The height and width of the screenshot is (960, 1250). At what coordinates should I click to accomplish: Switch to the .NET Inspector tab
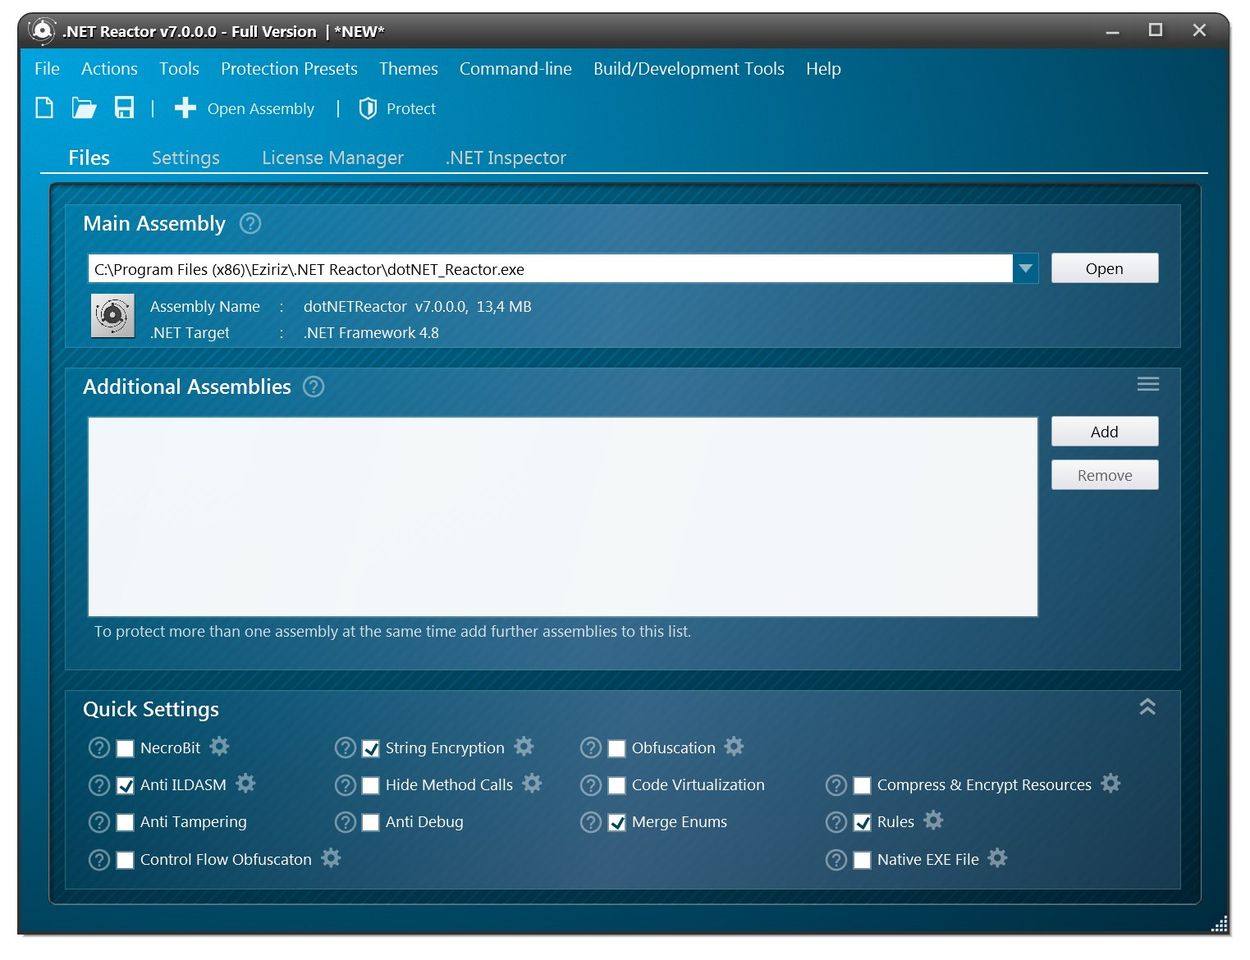coord(506,157)
